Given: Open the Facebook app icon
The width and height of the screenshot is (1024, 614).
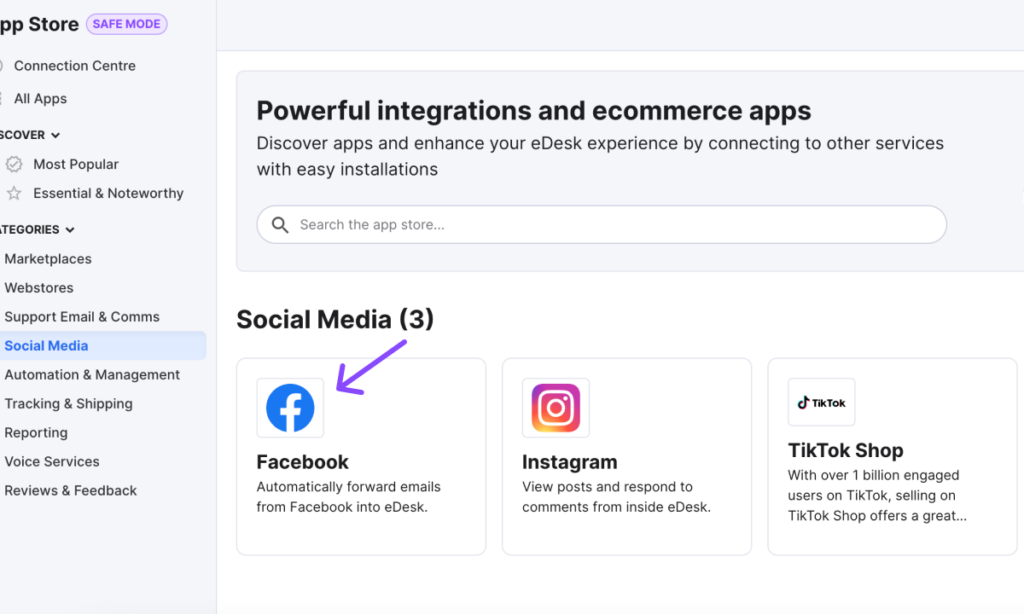Looking at the screenshot, I should click(290, 408).
